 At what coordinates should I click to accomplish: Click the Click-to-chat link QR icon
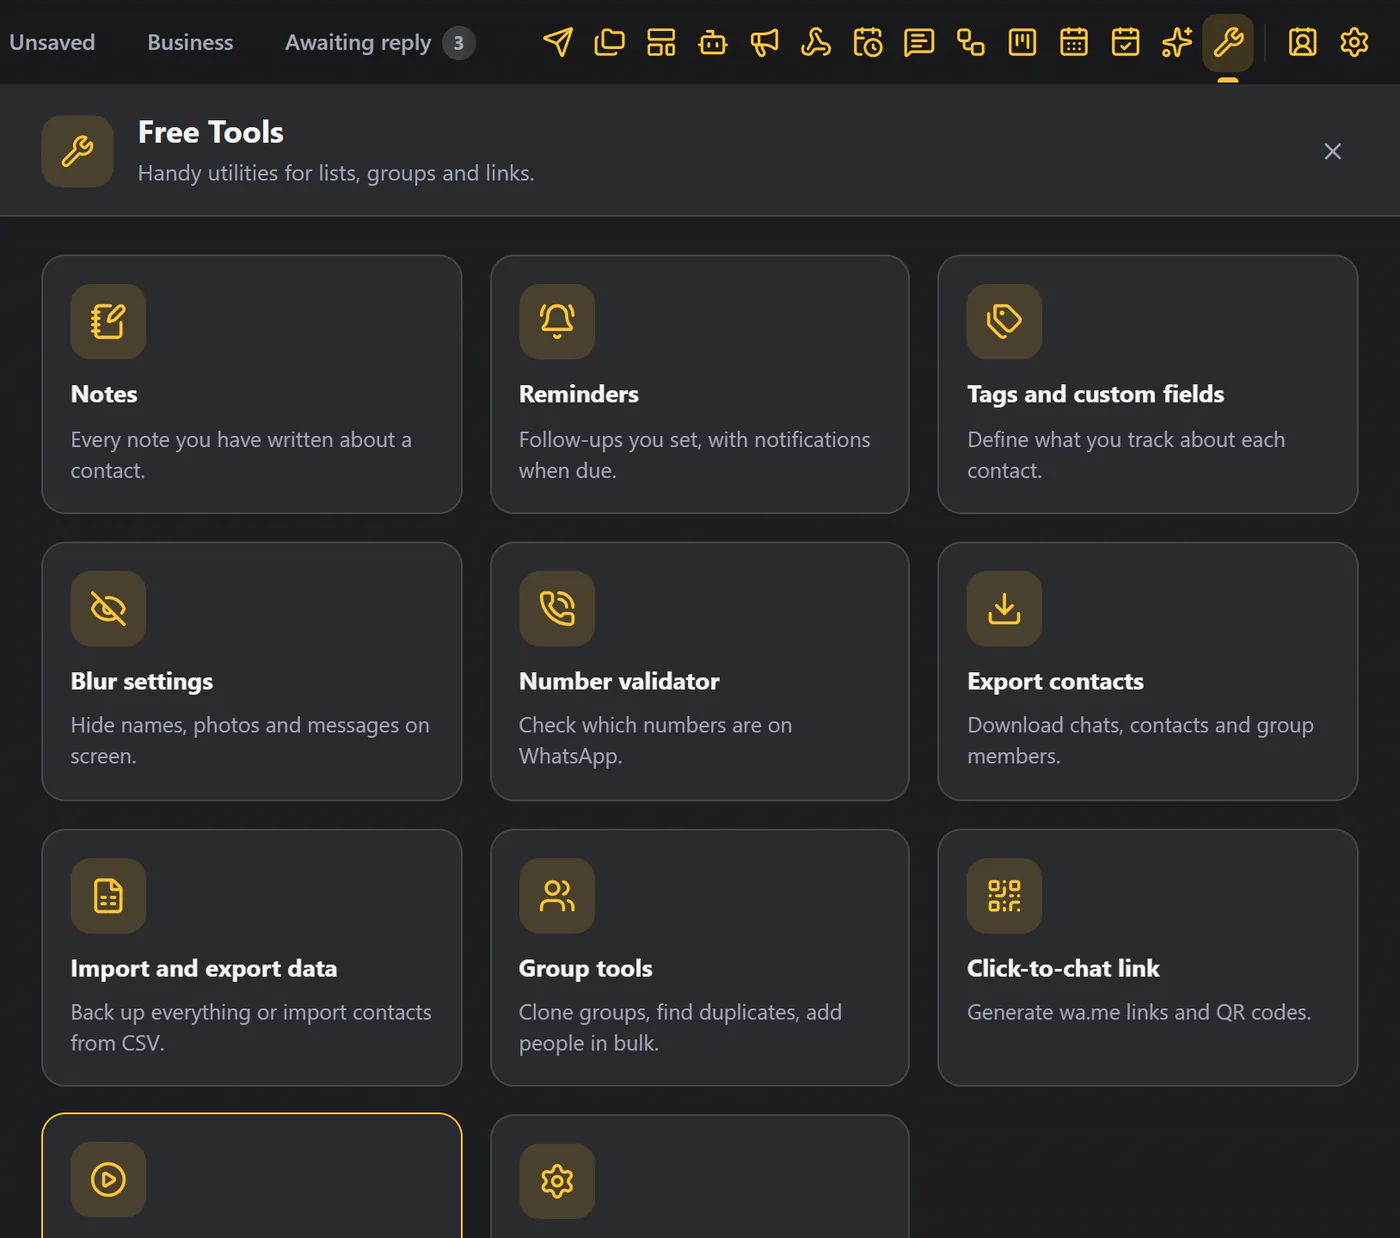coord(1004,895)
